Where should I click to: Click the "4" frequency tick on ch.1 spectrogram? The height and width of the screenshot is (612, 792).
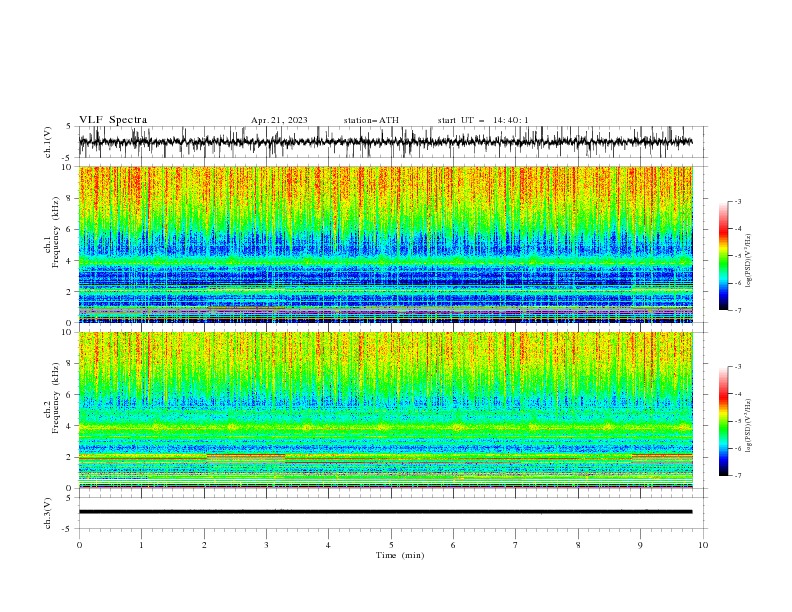click(69, 261)
